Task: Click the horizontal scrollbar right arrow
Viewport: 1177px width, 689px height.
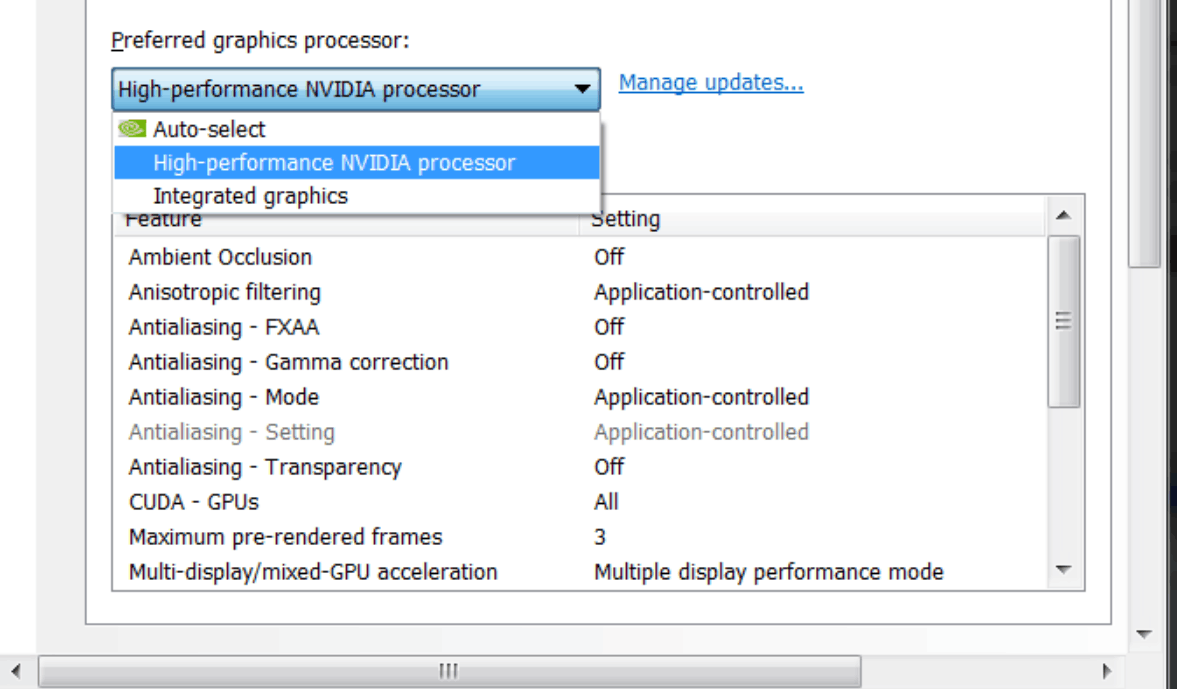Action: [1106, 671]
